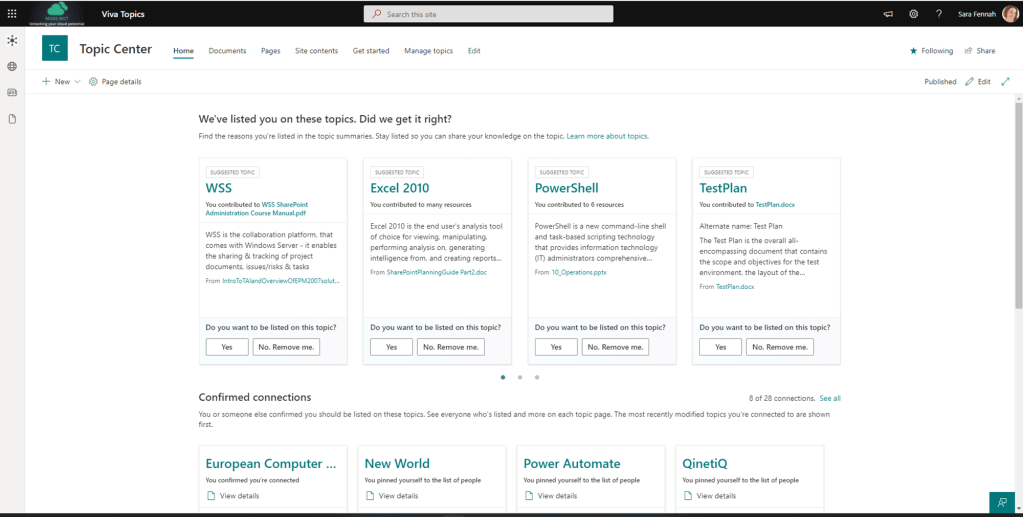The height and width of the screenshot is (517, 1023).
Task: Open Sara Fennah's profile picture
Action: [1010, 14]
